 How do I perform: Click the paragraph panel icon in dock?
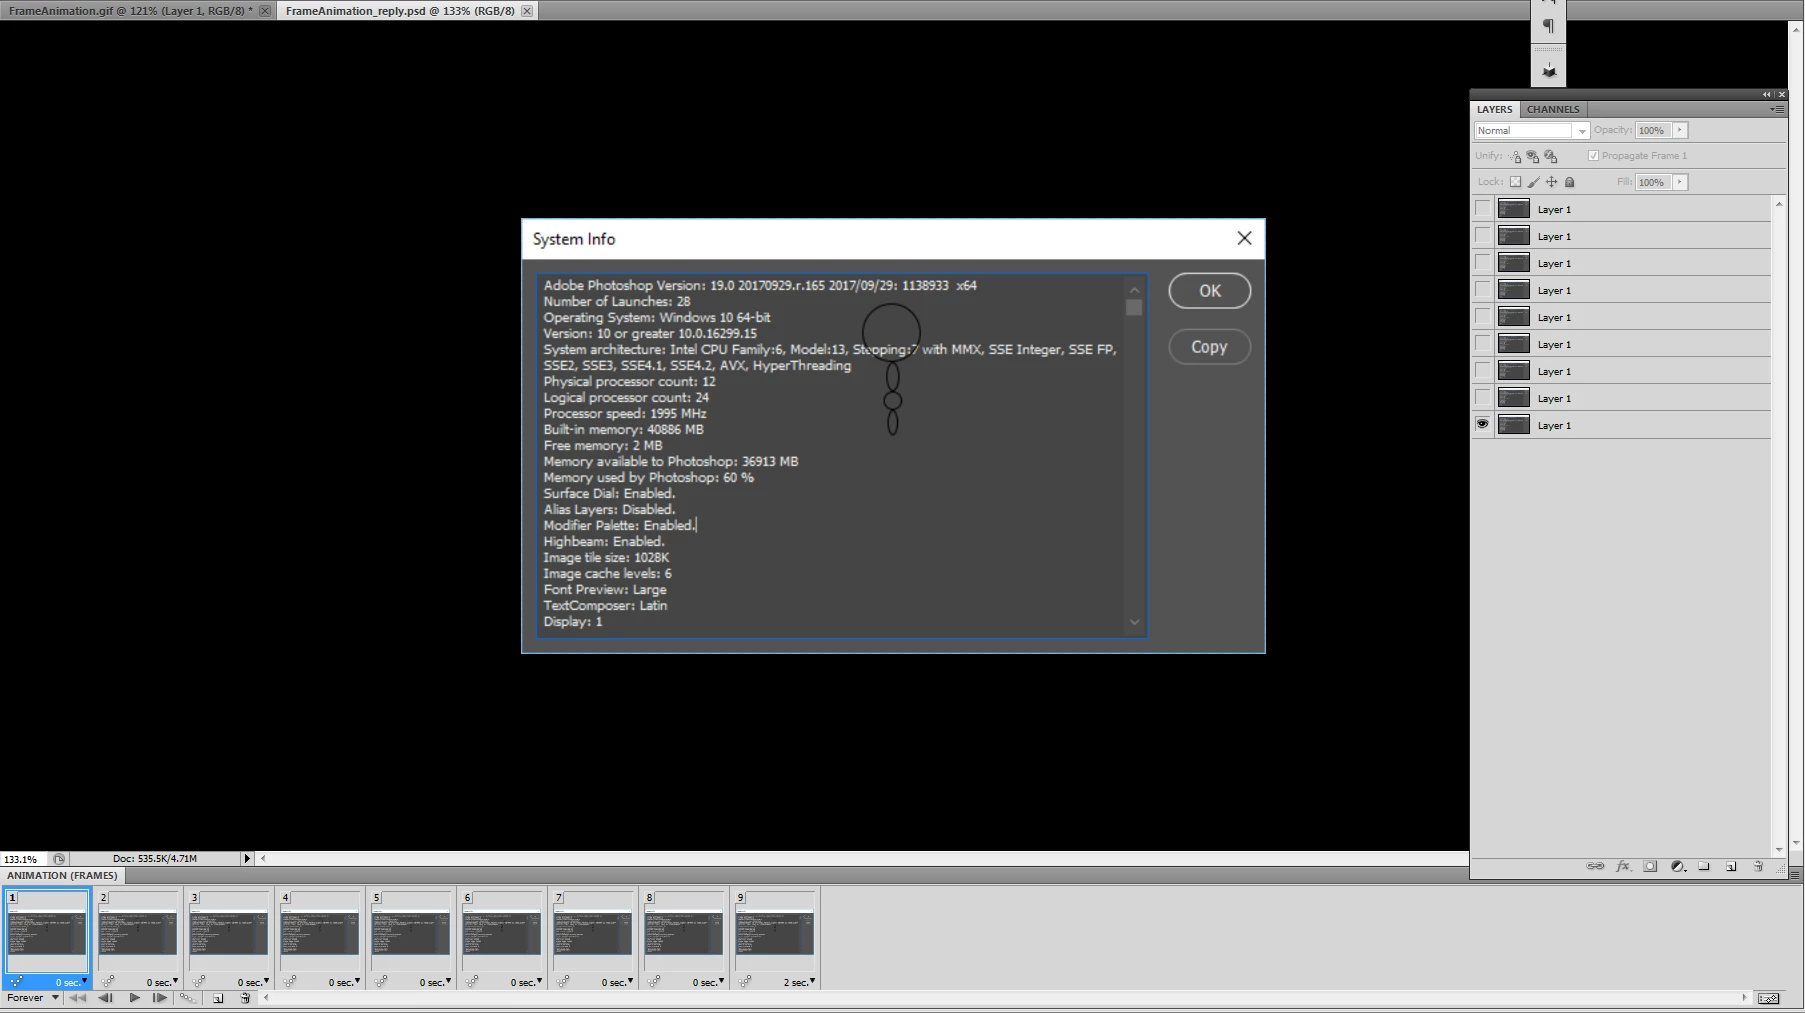(1548, 26)
